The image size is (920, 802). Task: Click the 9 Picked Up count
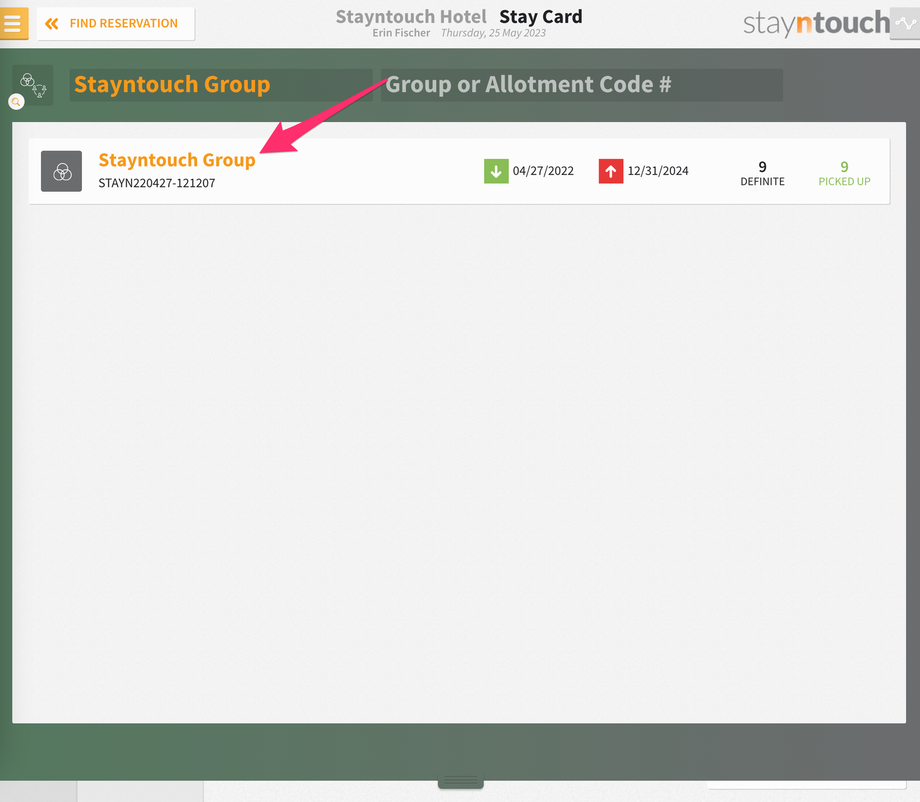844,174
